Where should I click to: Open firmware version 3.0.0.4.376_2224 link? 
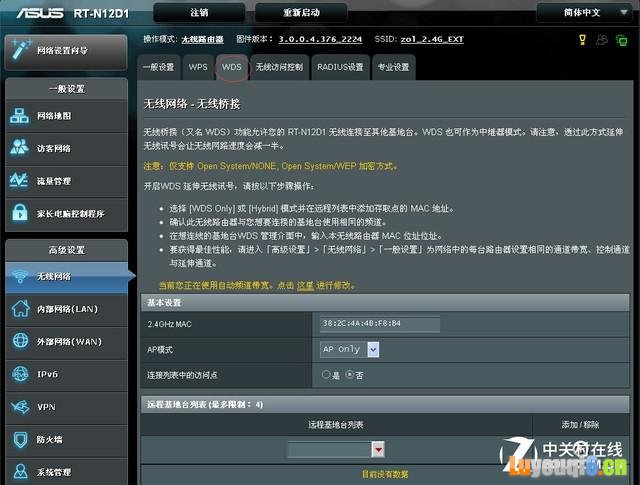point(320,39)
